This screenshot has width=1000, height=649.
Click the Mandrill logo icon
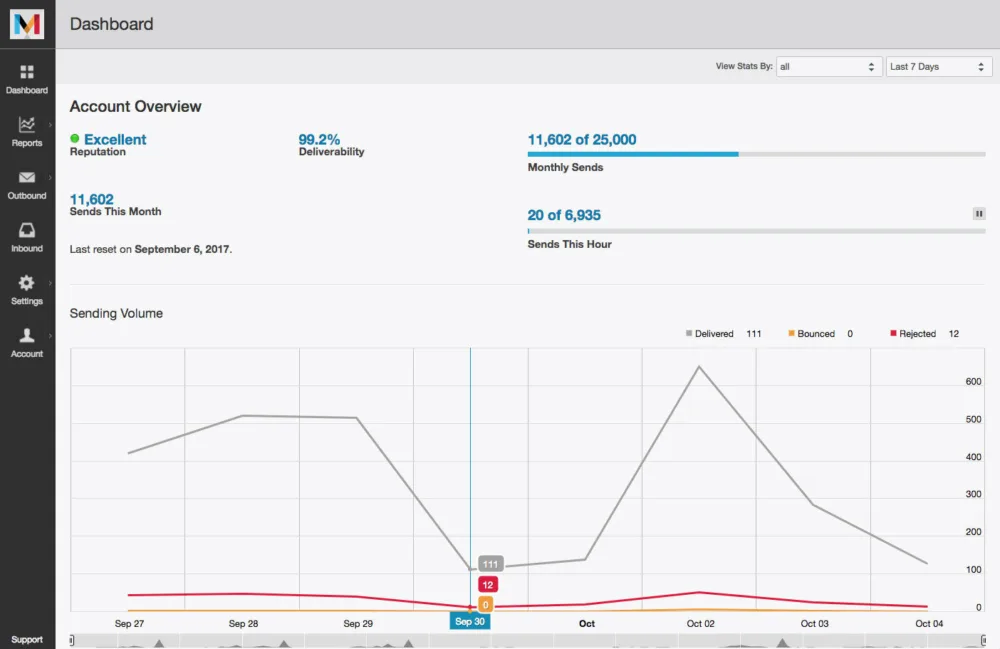pyautogui.click(x=27, y=24)
